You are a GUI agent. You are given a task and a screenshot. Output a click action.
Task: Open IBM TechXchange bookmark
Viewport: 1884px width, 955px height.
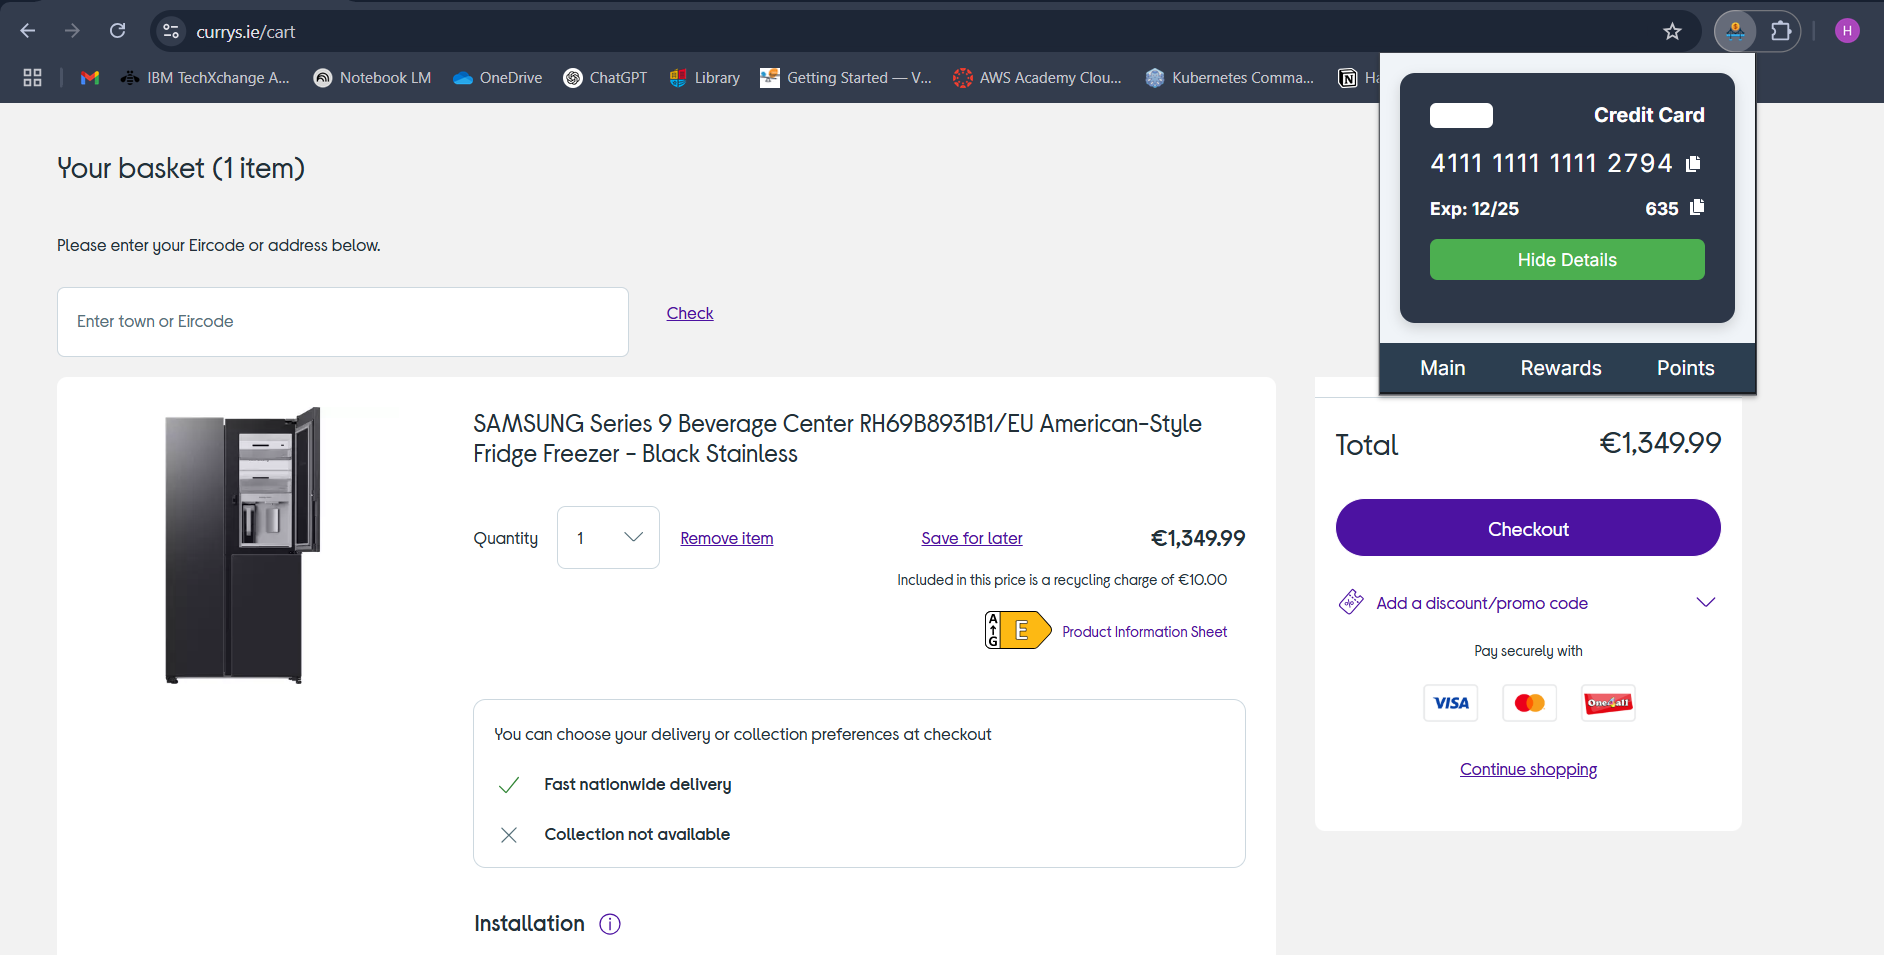[x=205, y=78]
